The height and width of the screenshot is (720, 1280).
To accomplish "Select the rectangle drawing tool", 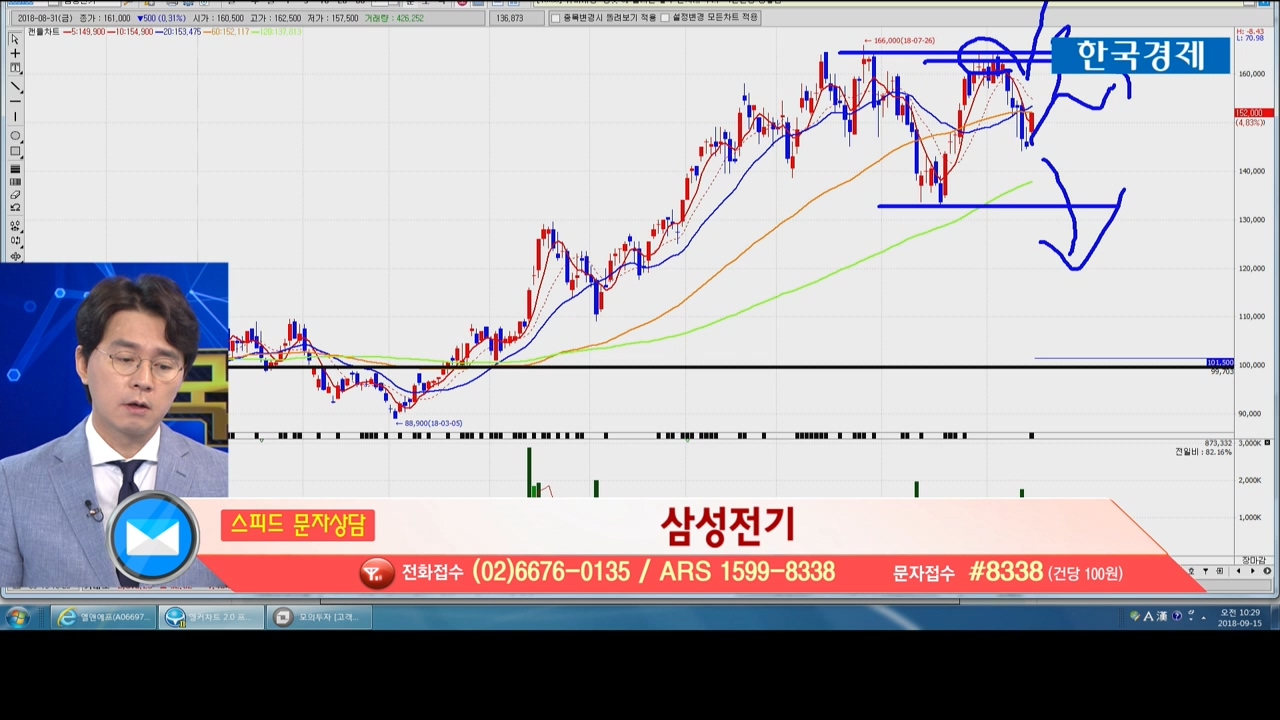I will point(15,151).
